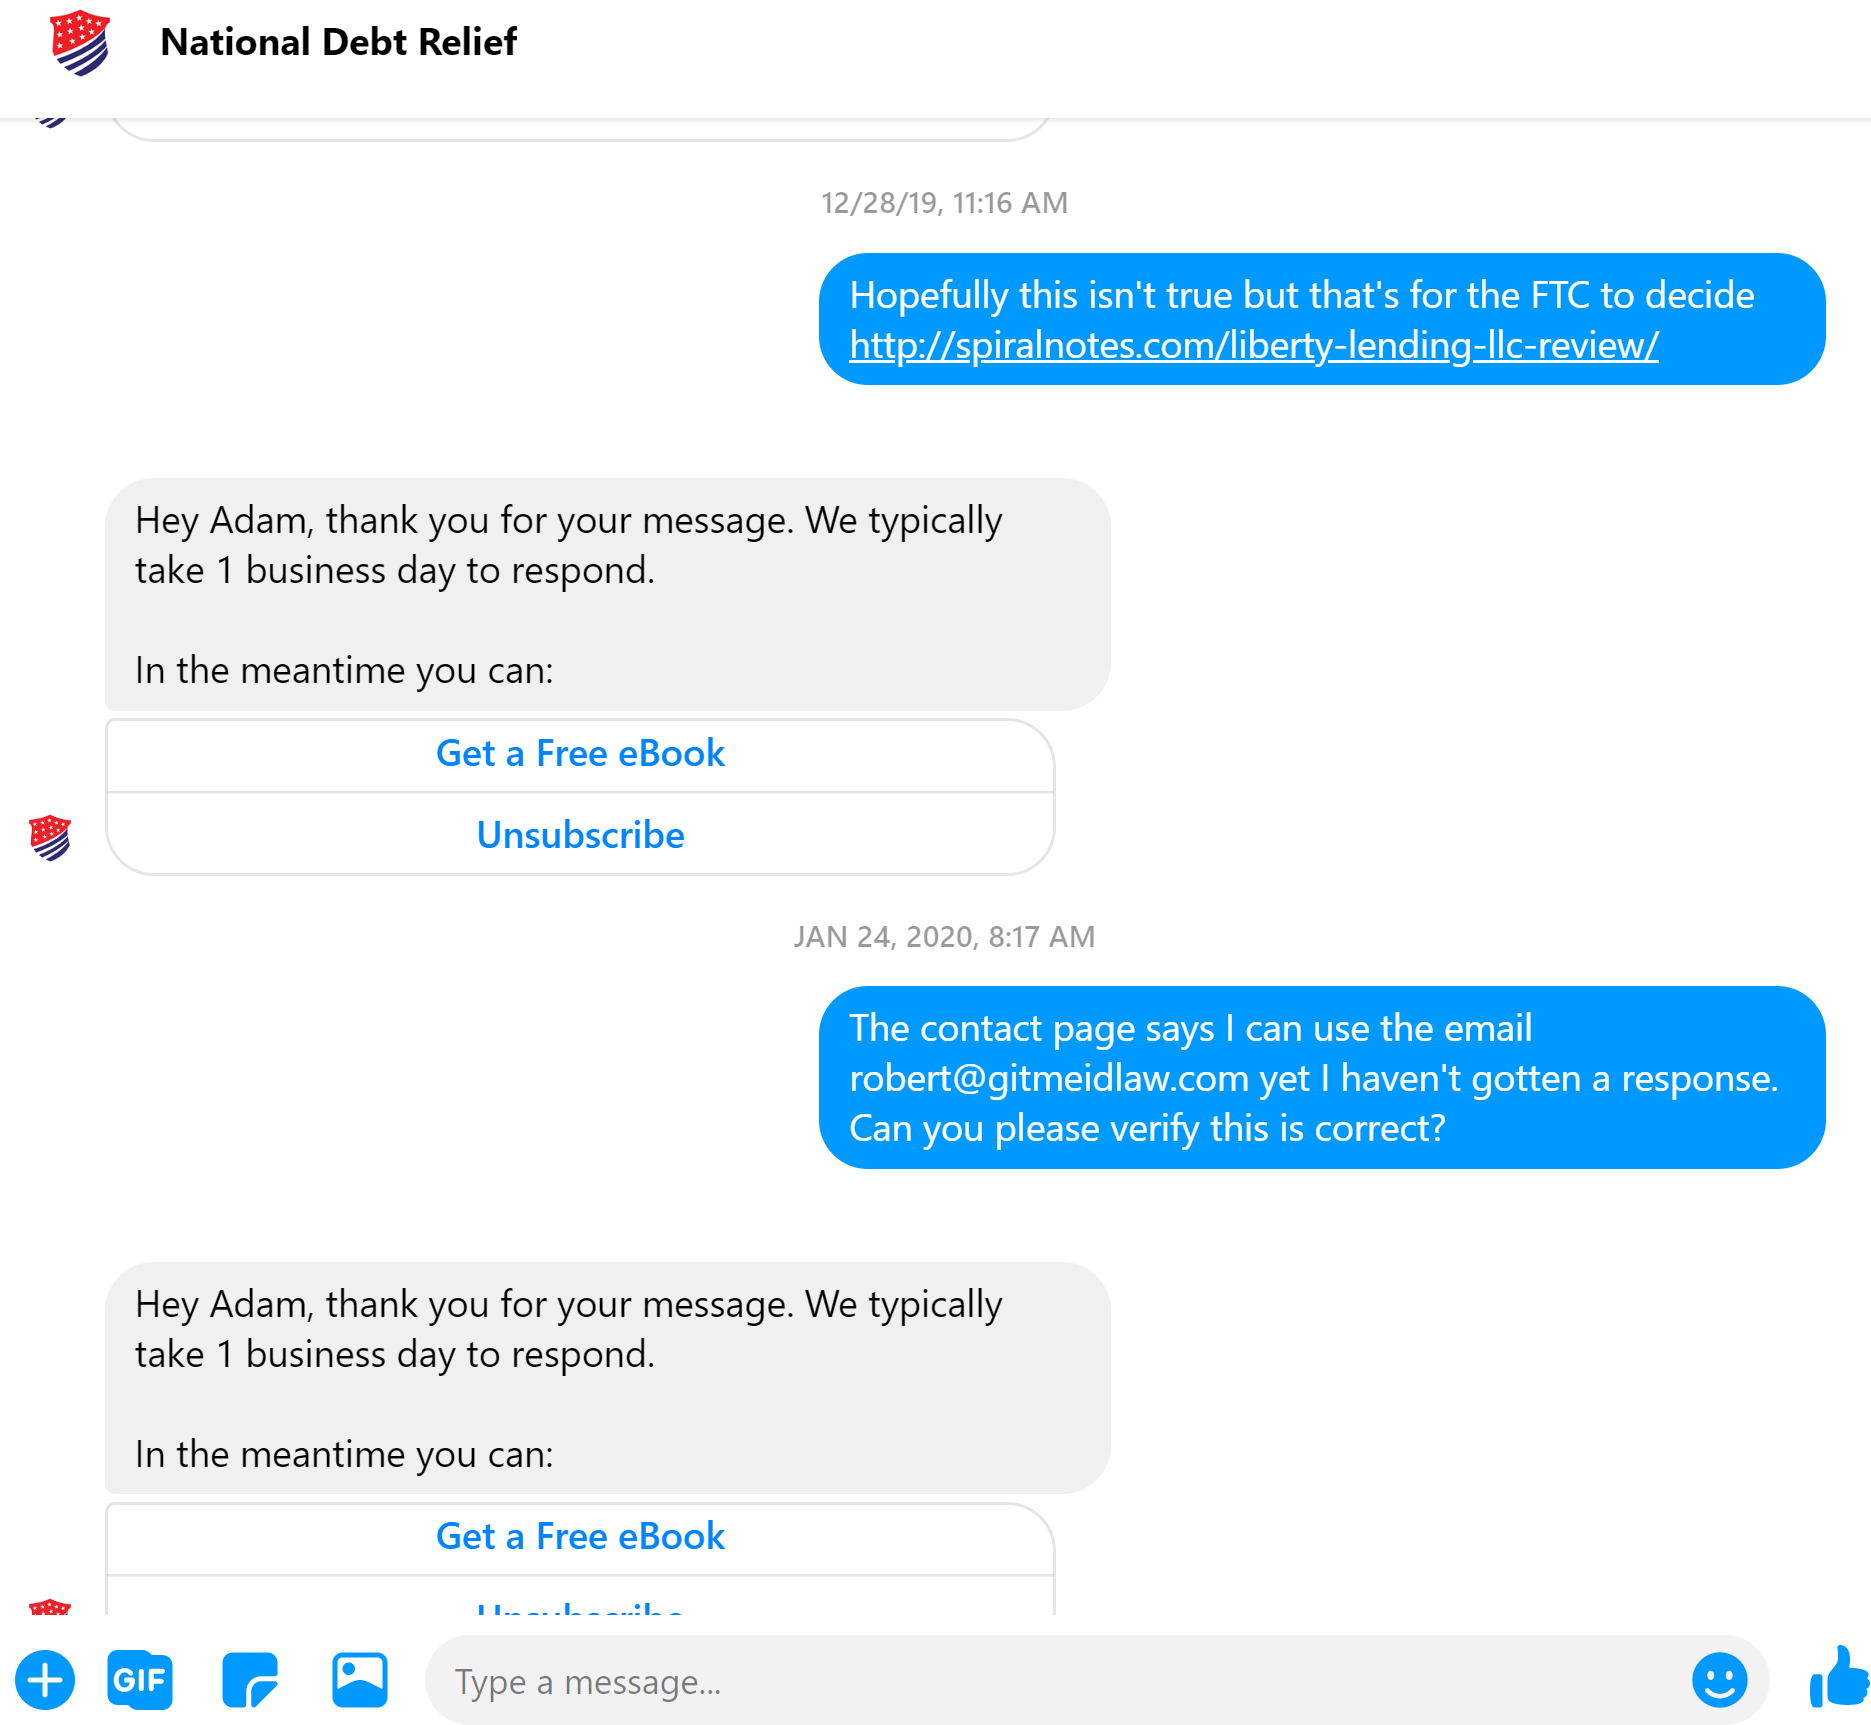The width and height of the screenshot is (1871, 1725).
Task: Click the first Unsubscribe button
Action: 580,835
